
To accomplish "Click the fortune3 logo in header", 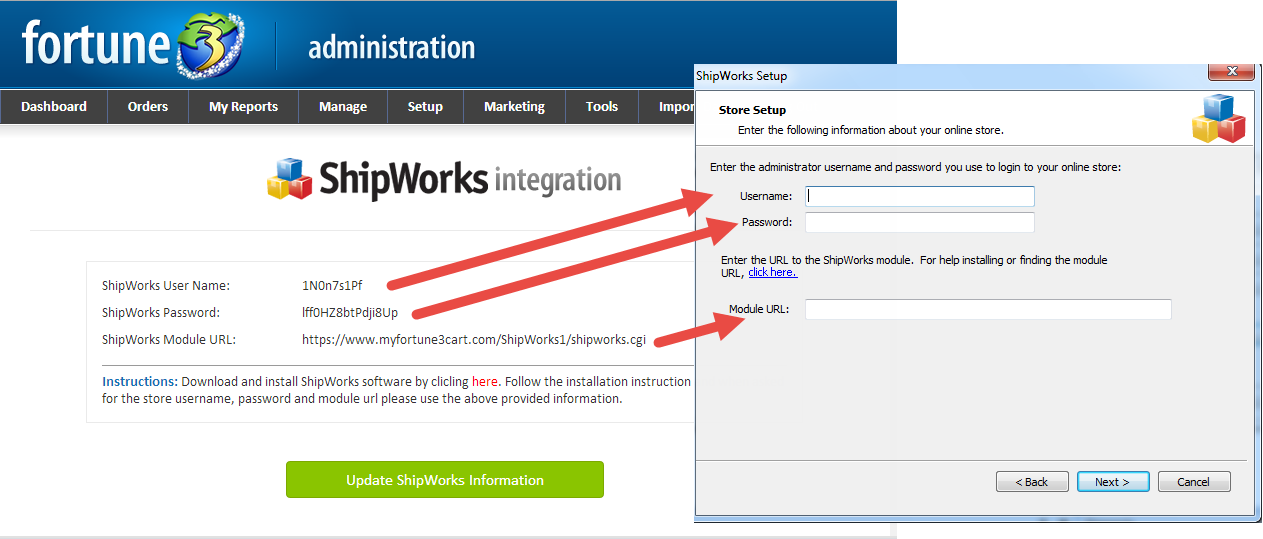I will click(133, 44).
